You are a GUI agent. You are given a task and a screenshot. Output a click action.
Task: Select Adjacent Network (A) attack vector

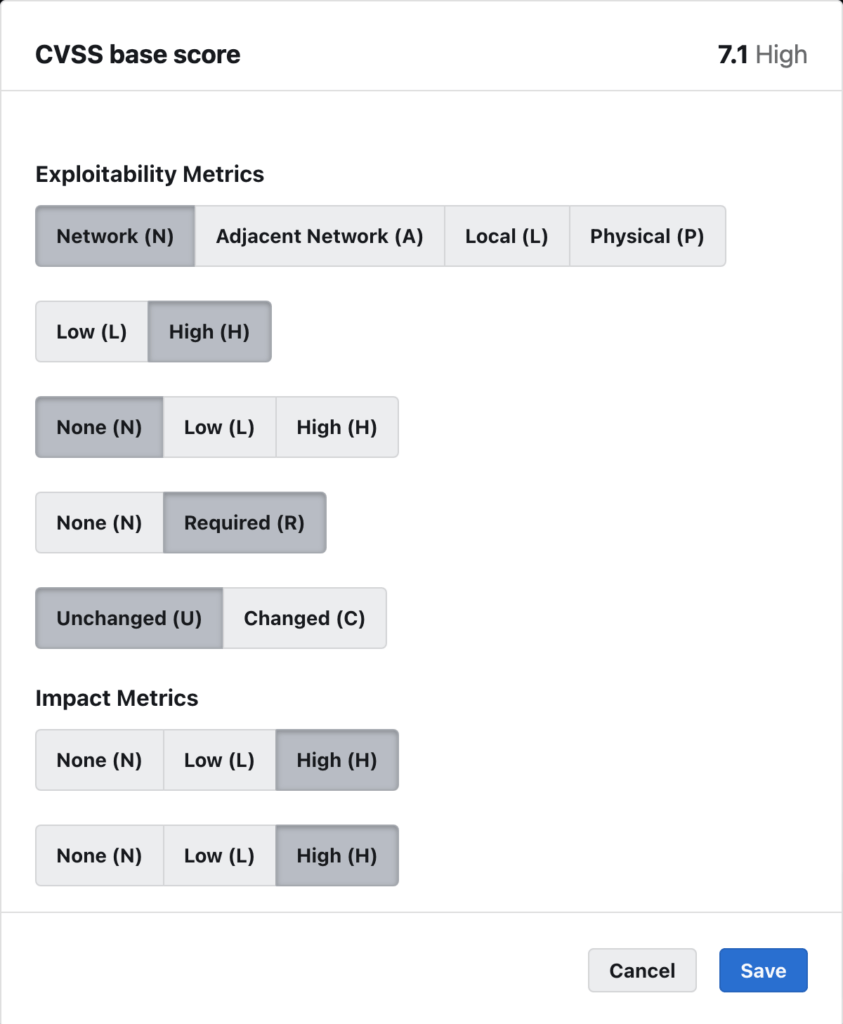coord(319,236)
